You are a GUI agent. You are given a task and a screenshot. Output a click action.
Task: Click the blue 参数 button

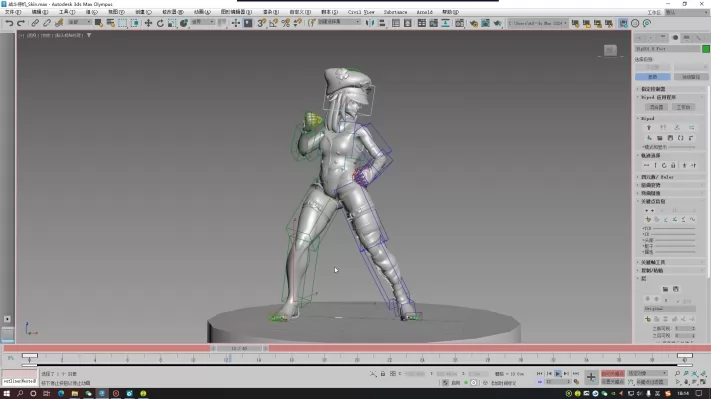pos(653,77)
